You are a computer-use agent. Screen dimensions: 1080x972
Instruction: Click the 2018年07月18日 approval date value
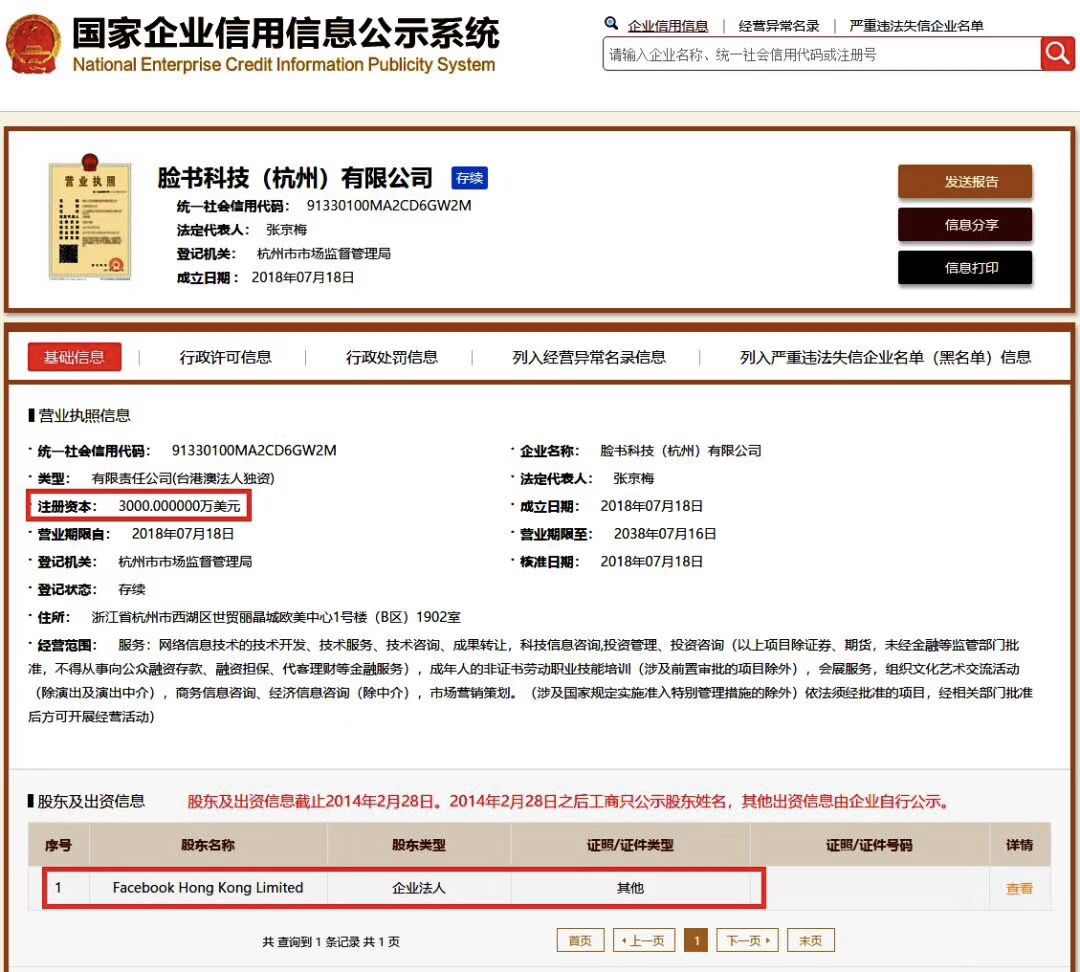tap(651, 561)
